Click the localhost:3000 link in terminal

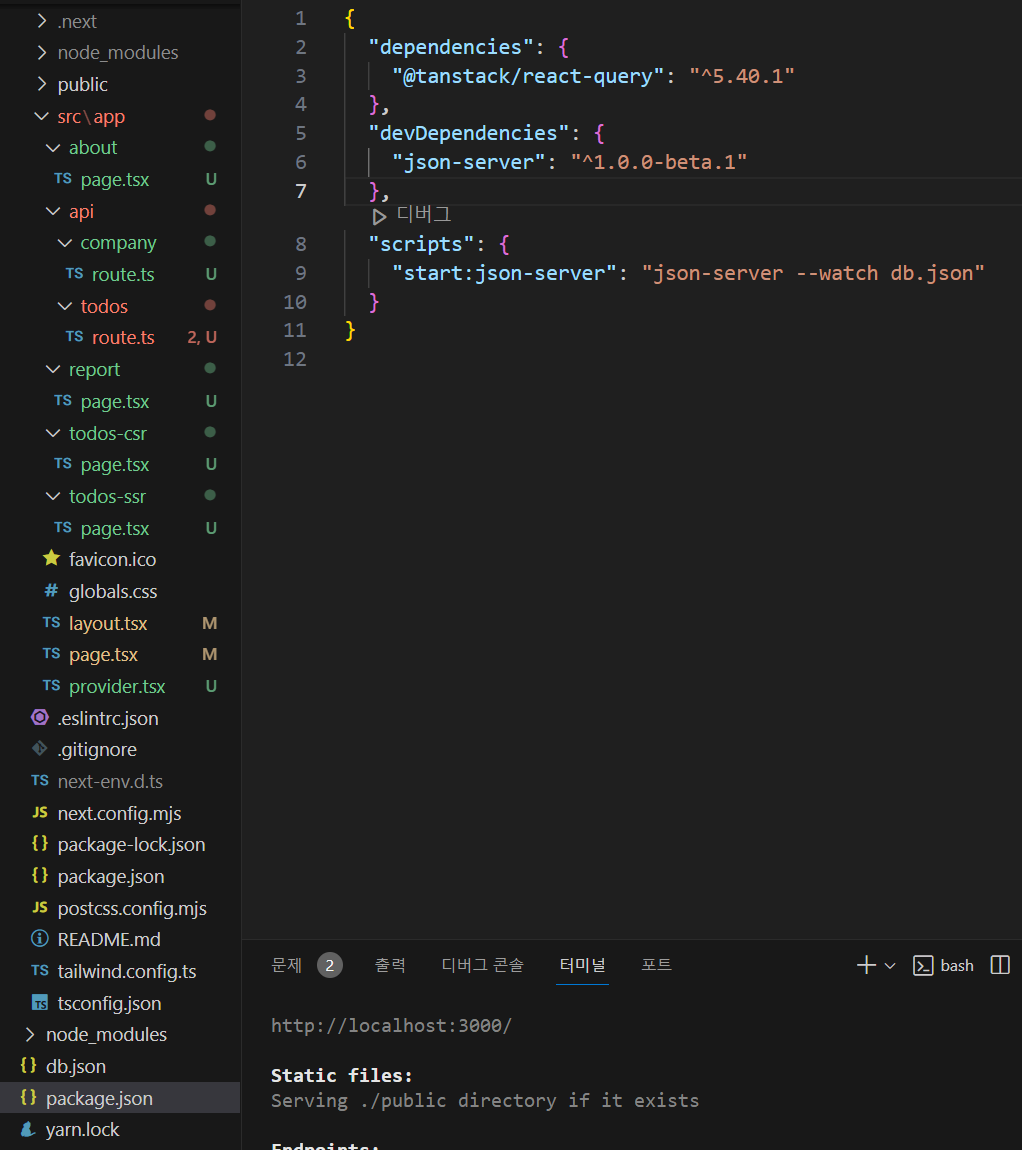click(391, 1025)
